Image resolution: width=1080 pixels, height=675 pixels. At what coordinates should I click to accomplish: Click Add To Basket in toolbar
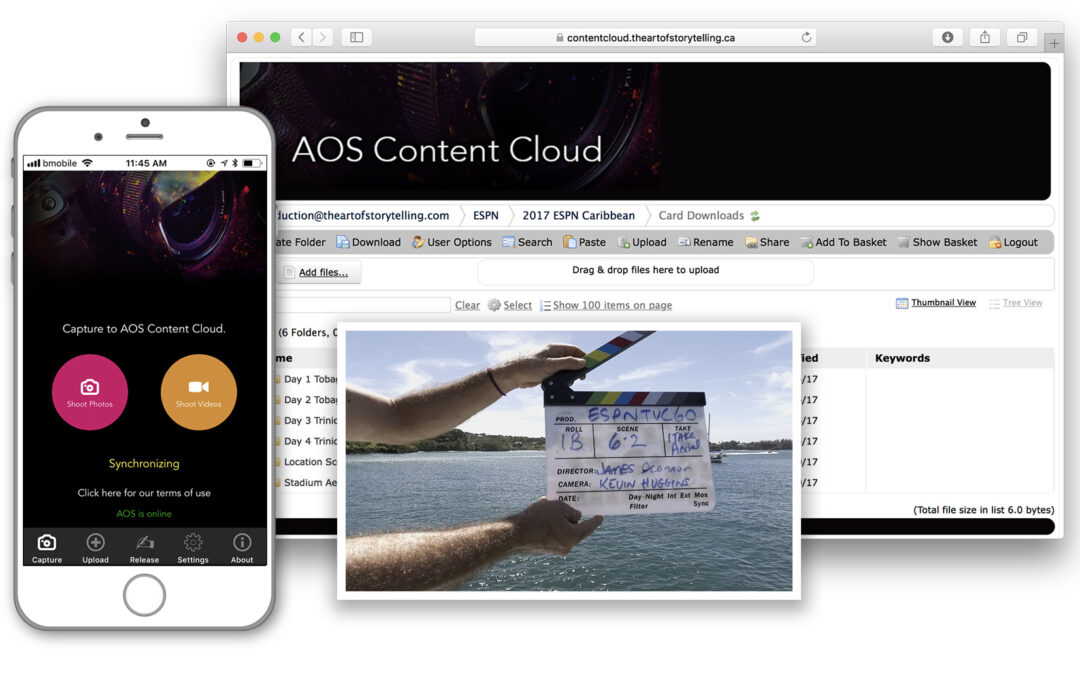844,242
